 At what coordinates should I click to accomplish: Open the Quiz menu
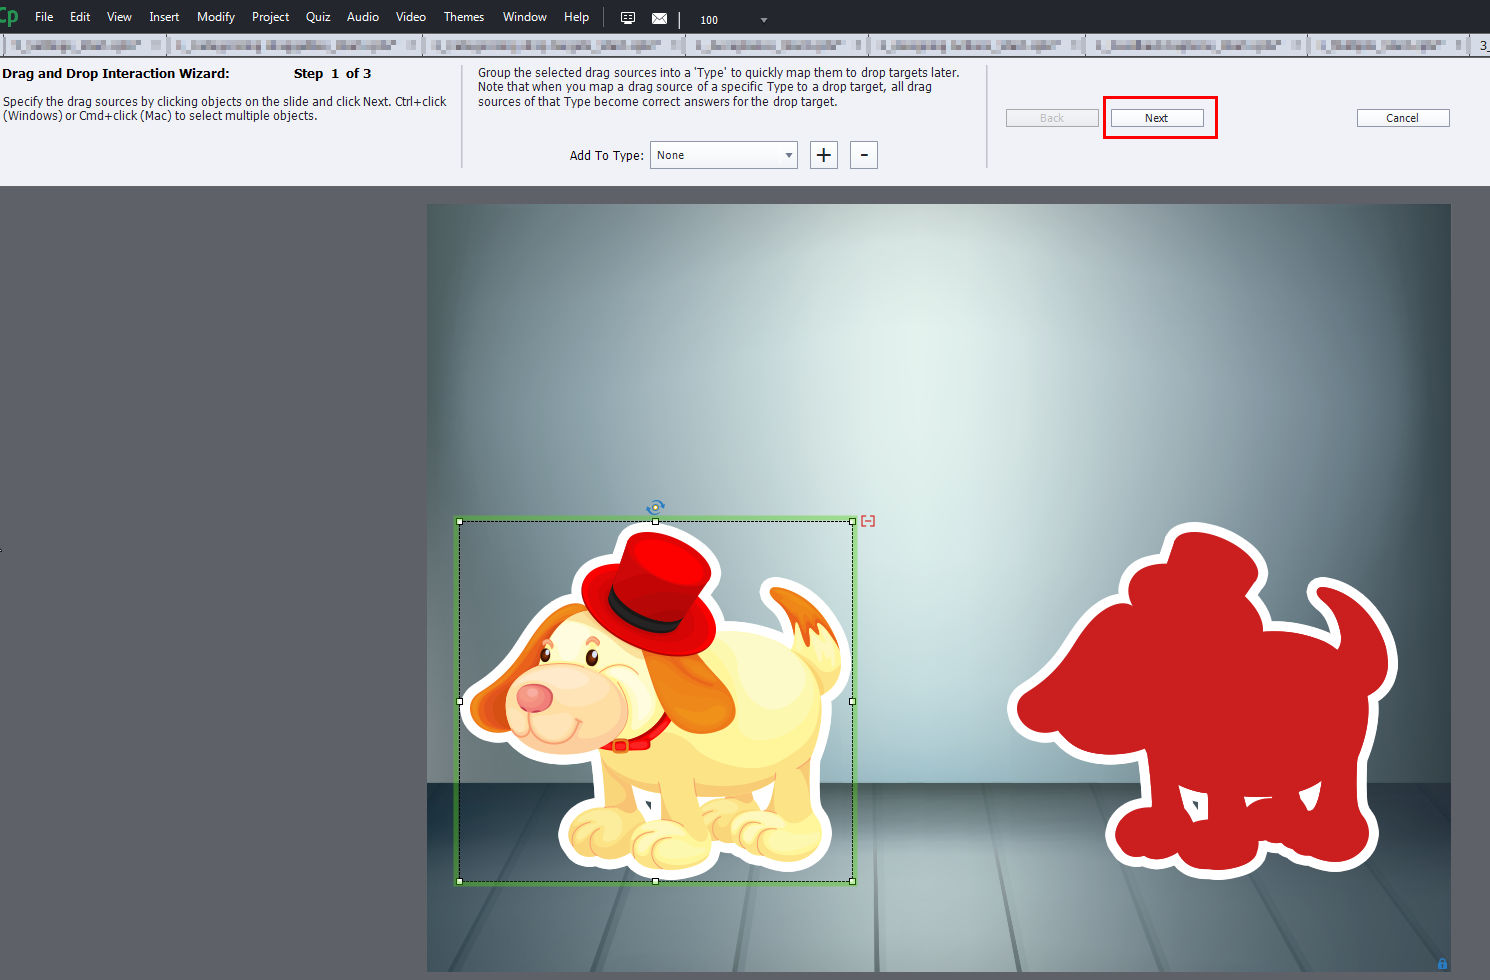click(317, 16)
